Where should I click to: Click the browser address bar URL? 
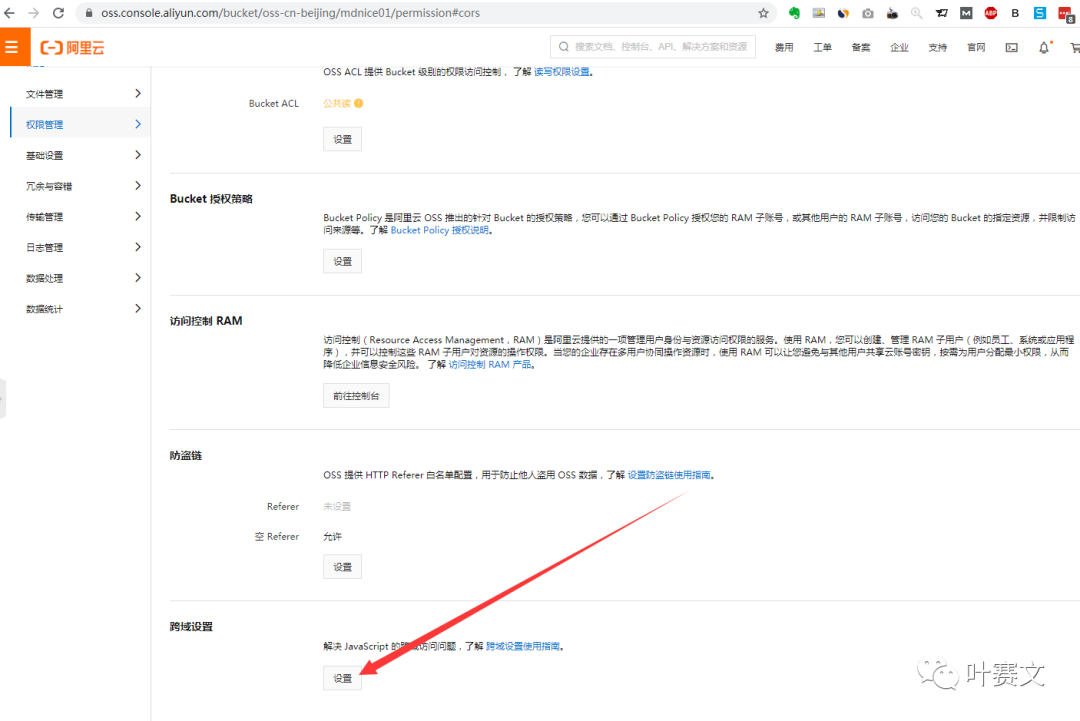pyautogui.click(x=290, y=13)
